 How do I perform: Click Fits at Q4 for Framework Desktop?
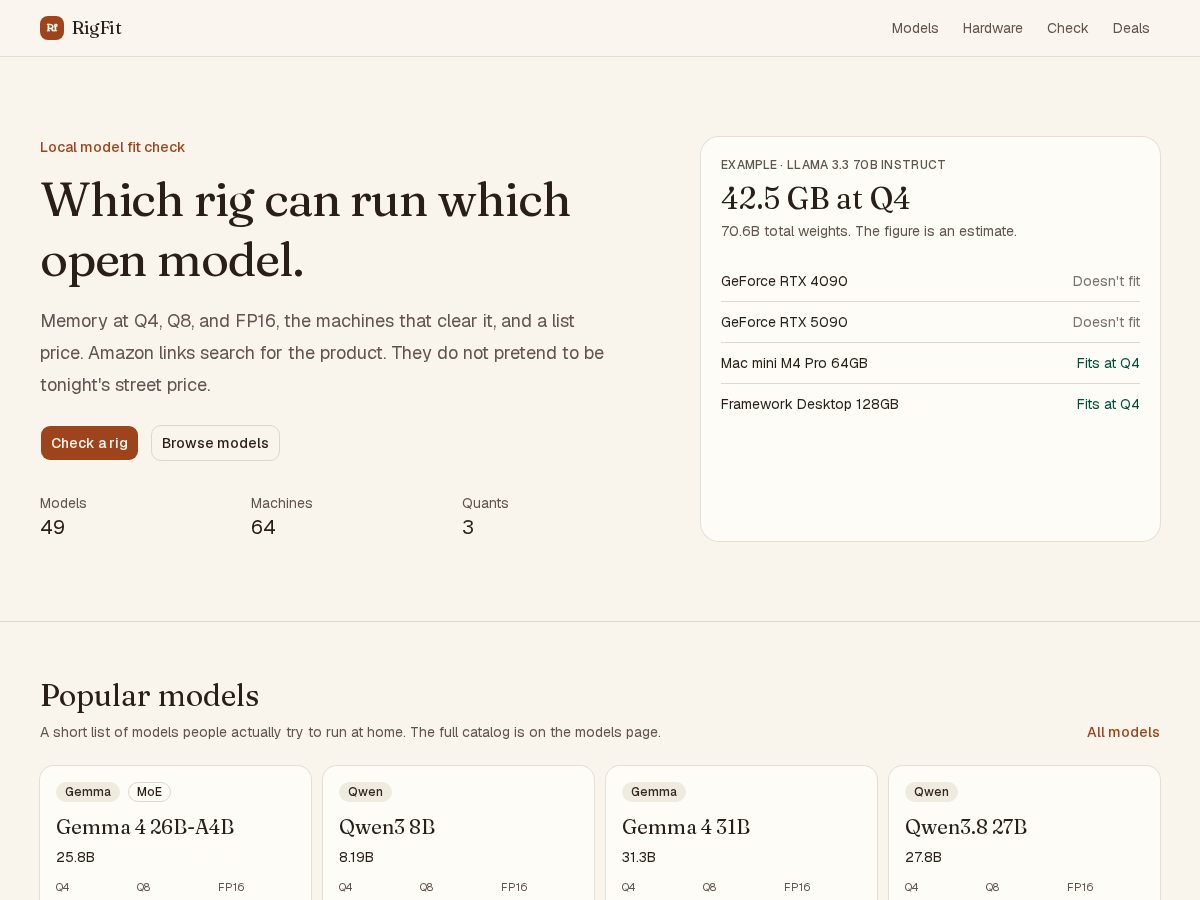(1108, 404)
